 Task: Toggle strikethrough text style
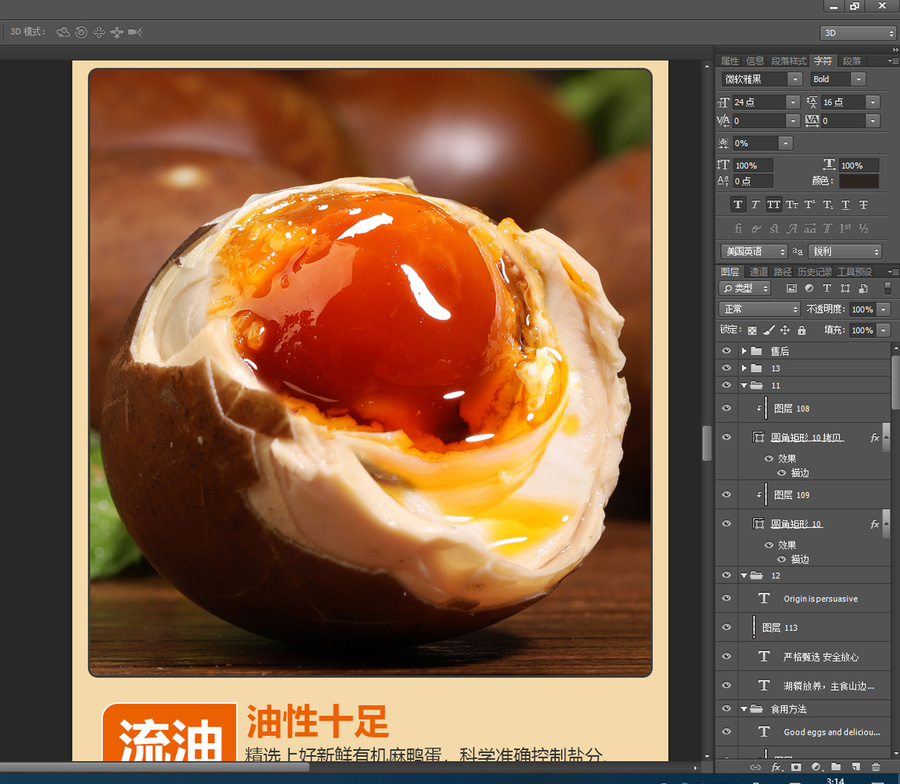tap(863, 204)
